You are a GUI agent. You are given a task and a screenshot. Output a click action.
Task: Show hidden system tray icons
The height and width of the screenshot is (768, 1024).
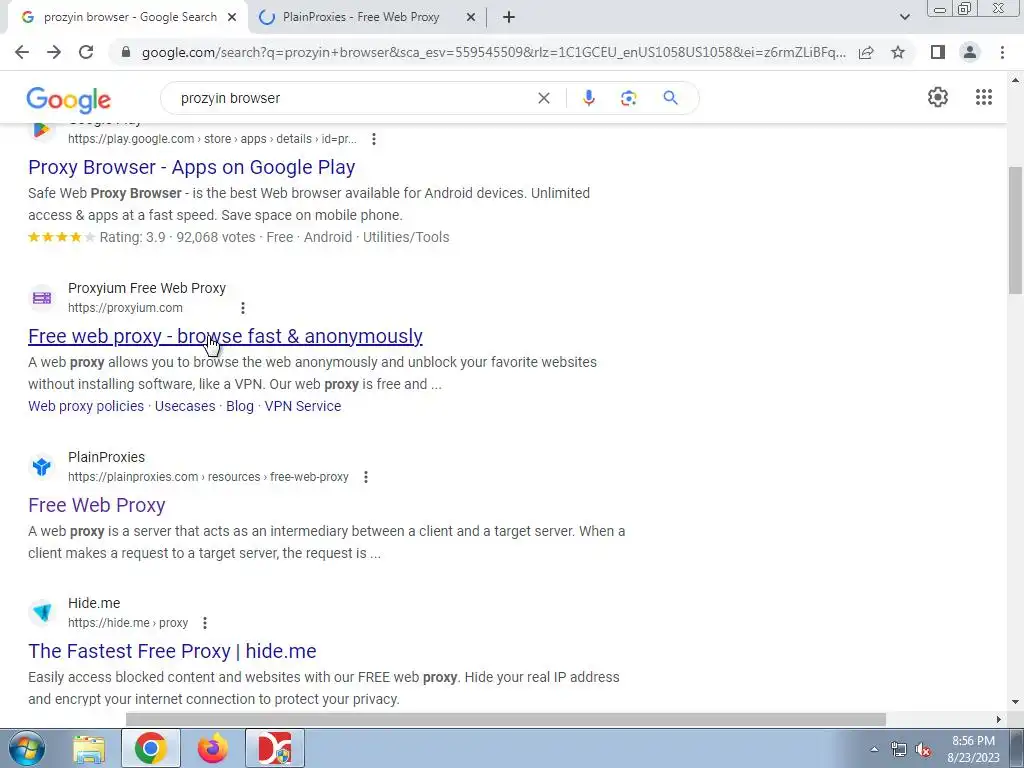(x=874, y=750)
